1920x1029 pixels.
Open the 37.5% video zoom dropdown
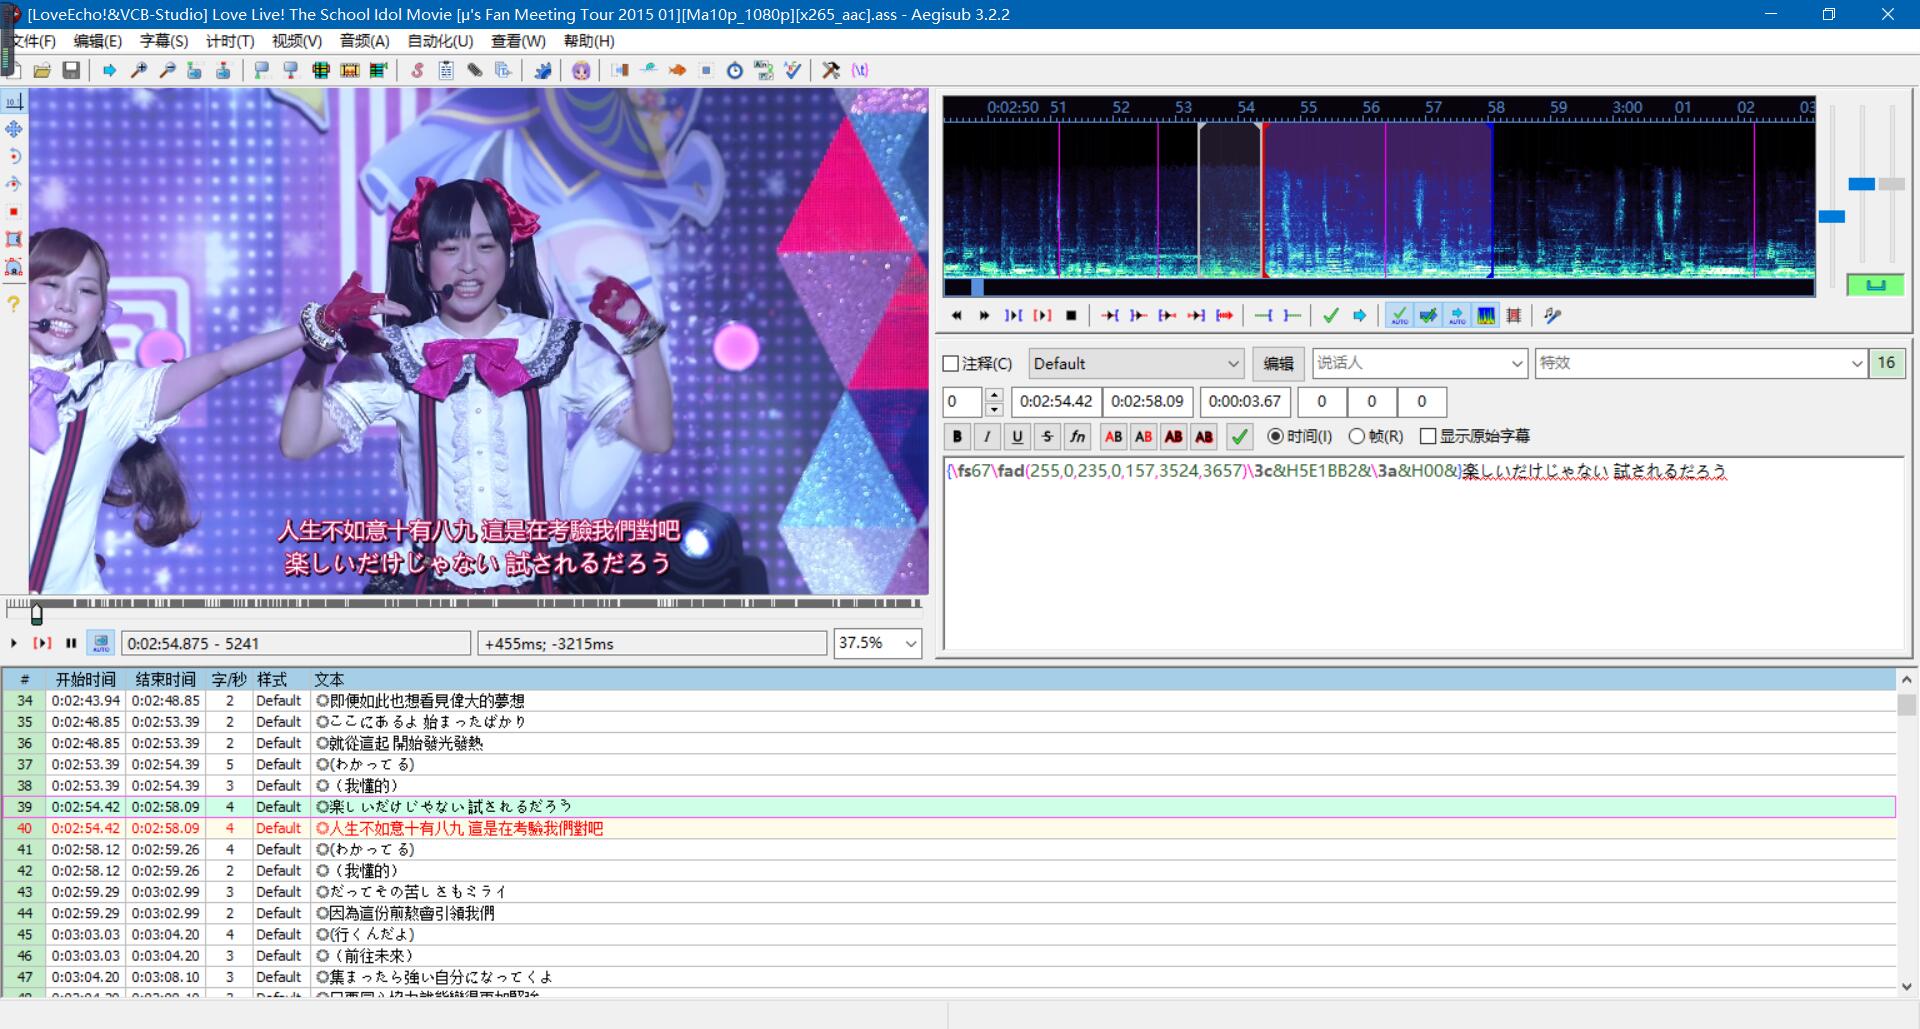[x=911, y=643]
